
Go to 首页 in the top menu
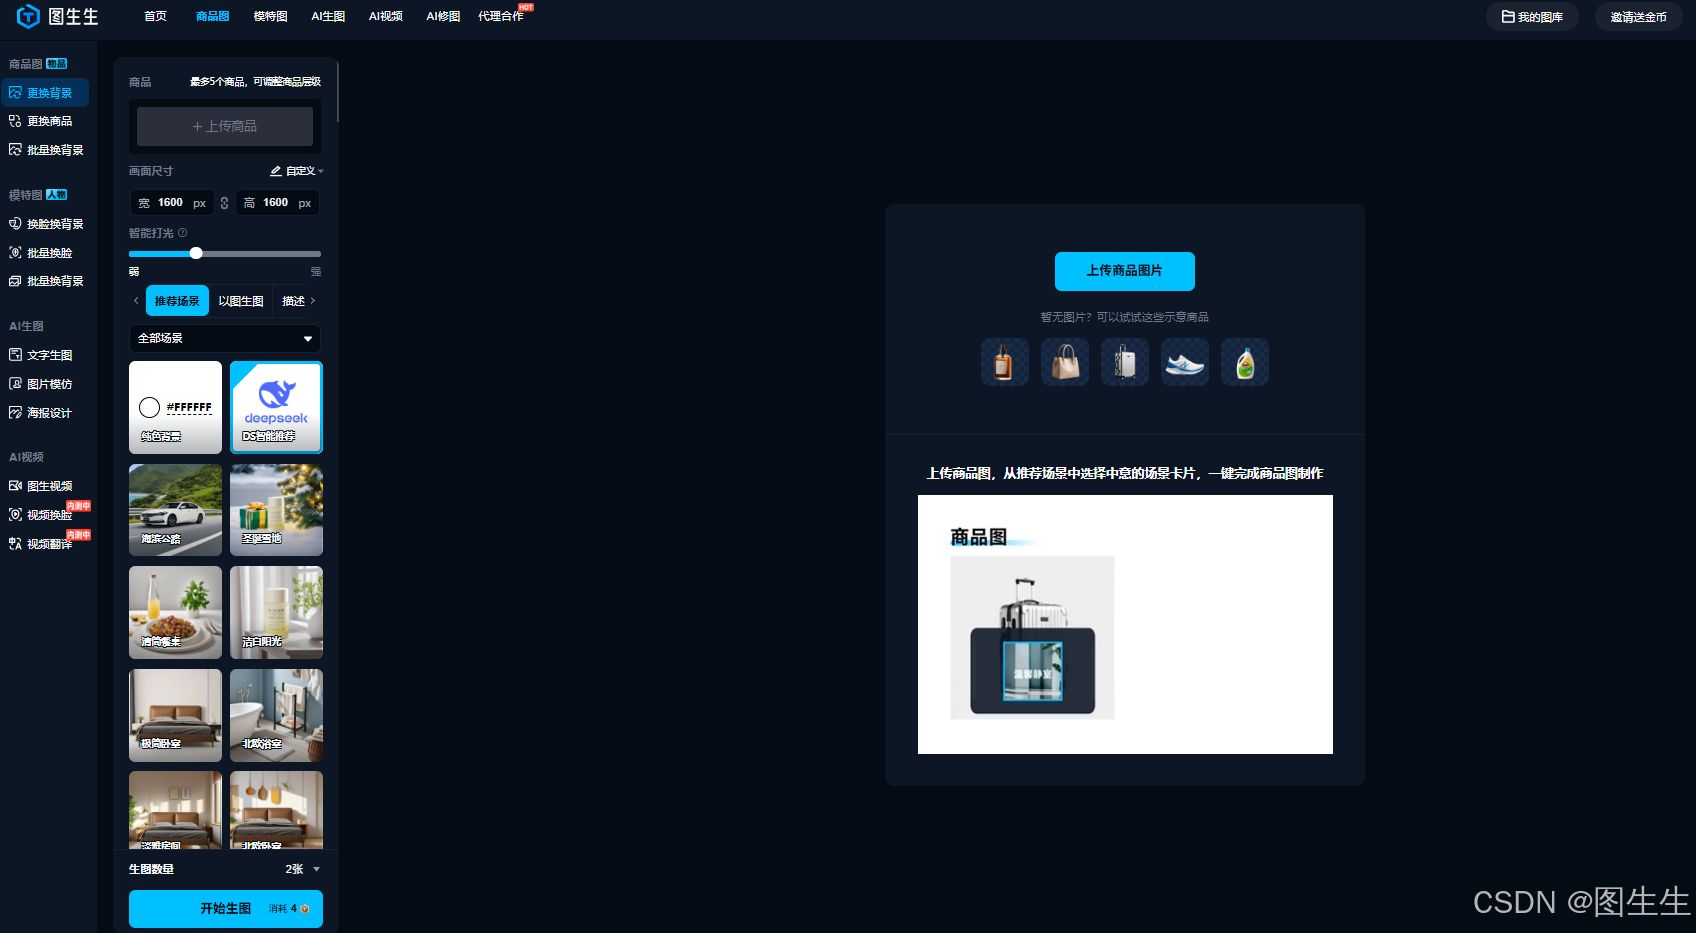point(155,16)
